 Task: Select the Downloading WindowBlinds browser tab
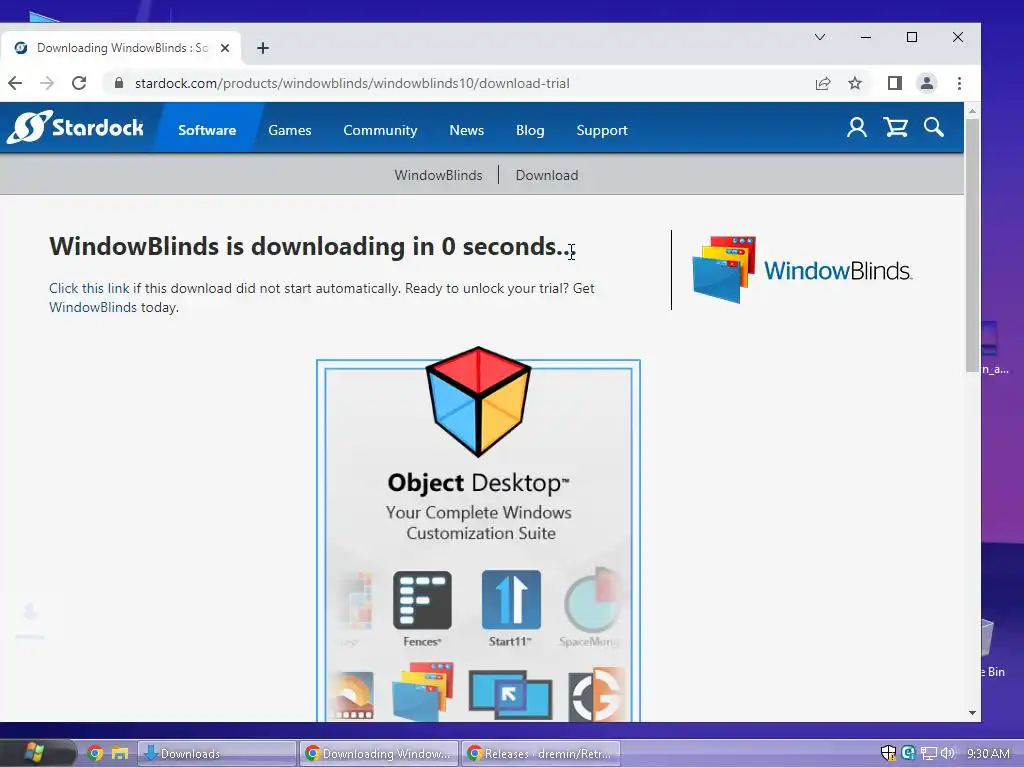coord(121,48)
